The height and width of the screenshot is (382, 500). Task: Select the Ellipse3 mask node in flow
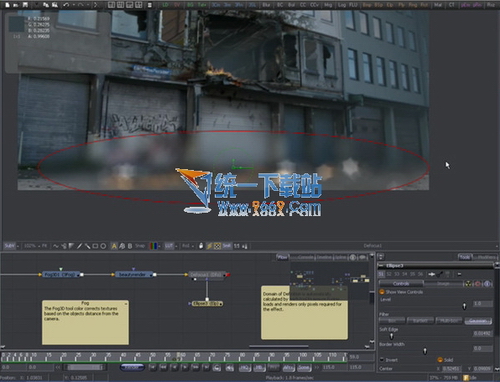(x=207, y=304)
